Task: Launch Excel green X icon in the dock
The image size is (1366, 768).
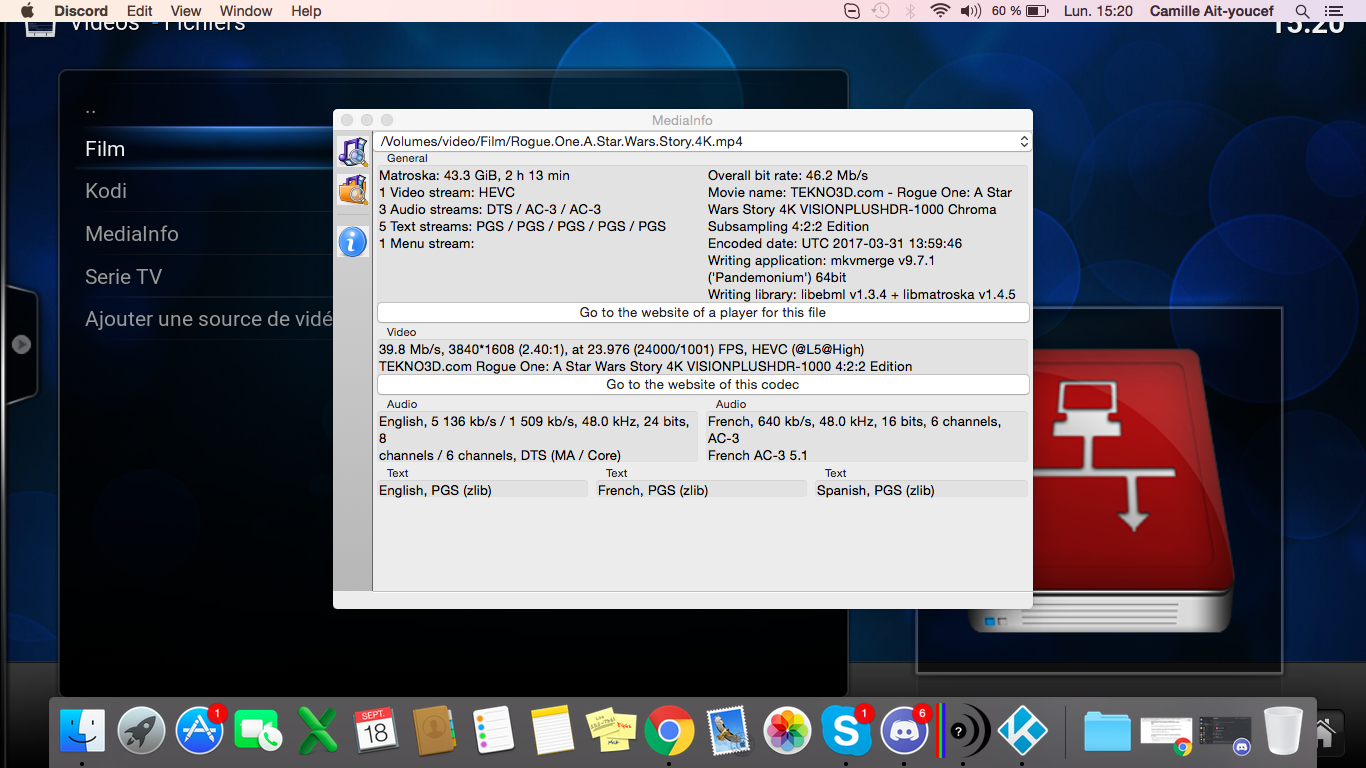Action: [x=318, y=731]
